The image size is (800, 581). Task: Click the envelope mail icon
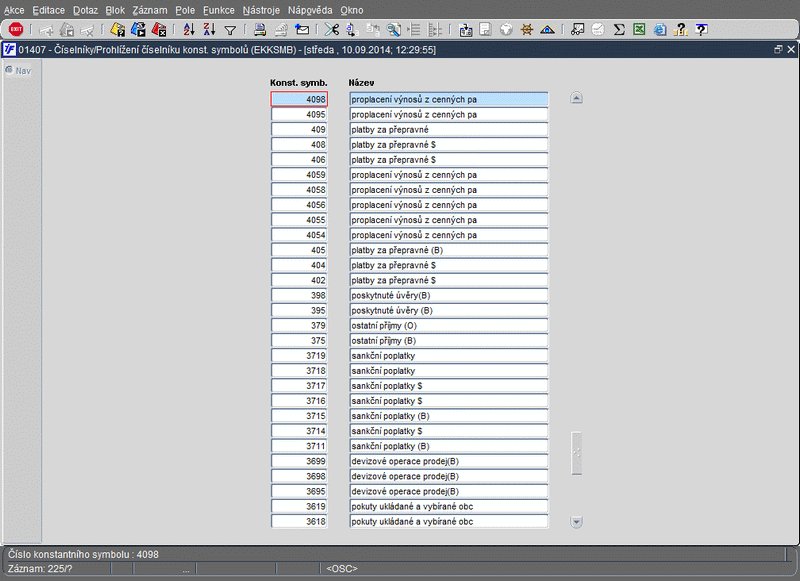click(x=302, y=30)
